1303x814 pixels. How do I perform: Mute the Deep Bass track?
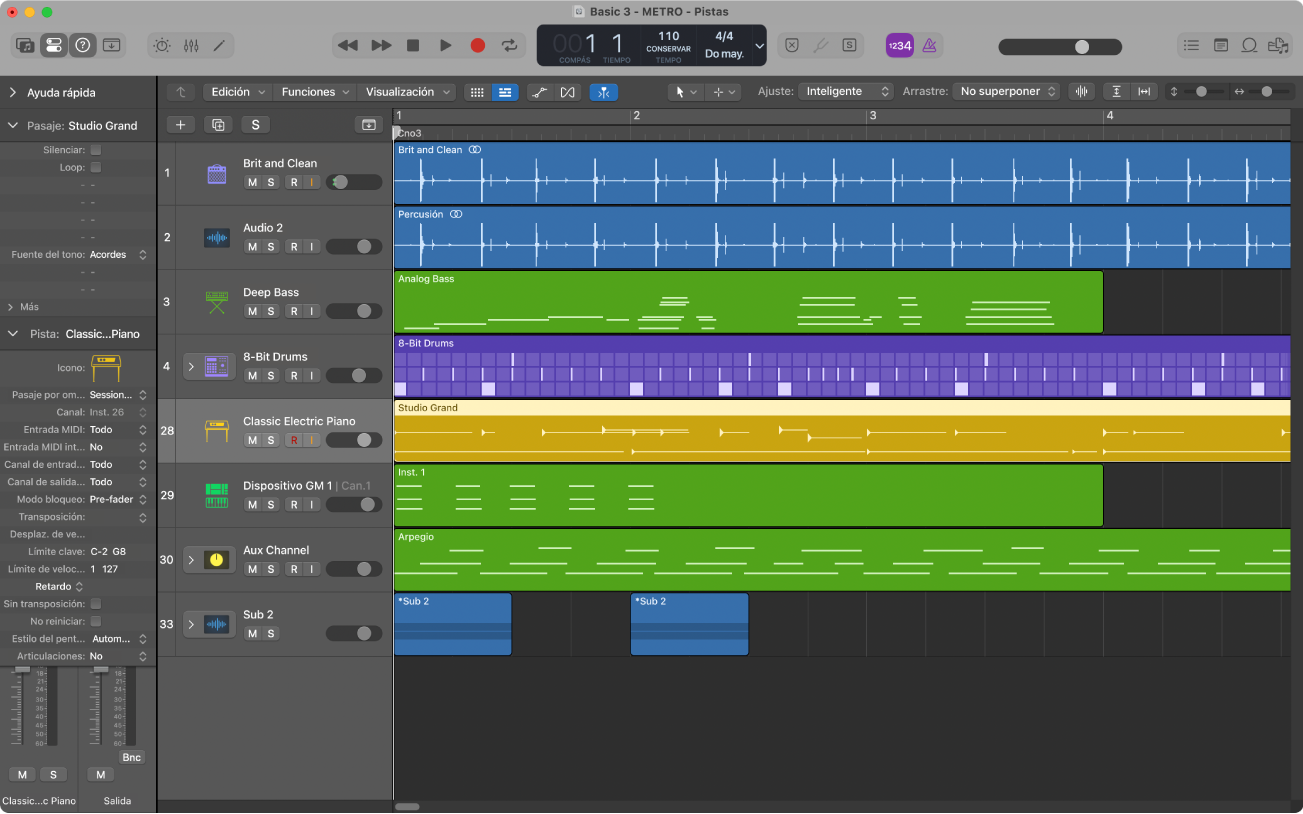[x=252, y=311]
